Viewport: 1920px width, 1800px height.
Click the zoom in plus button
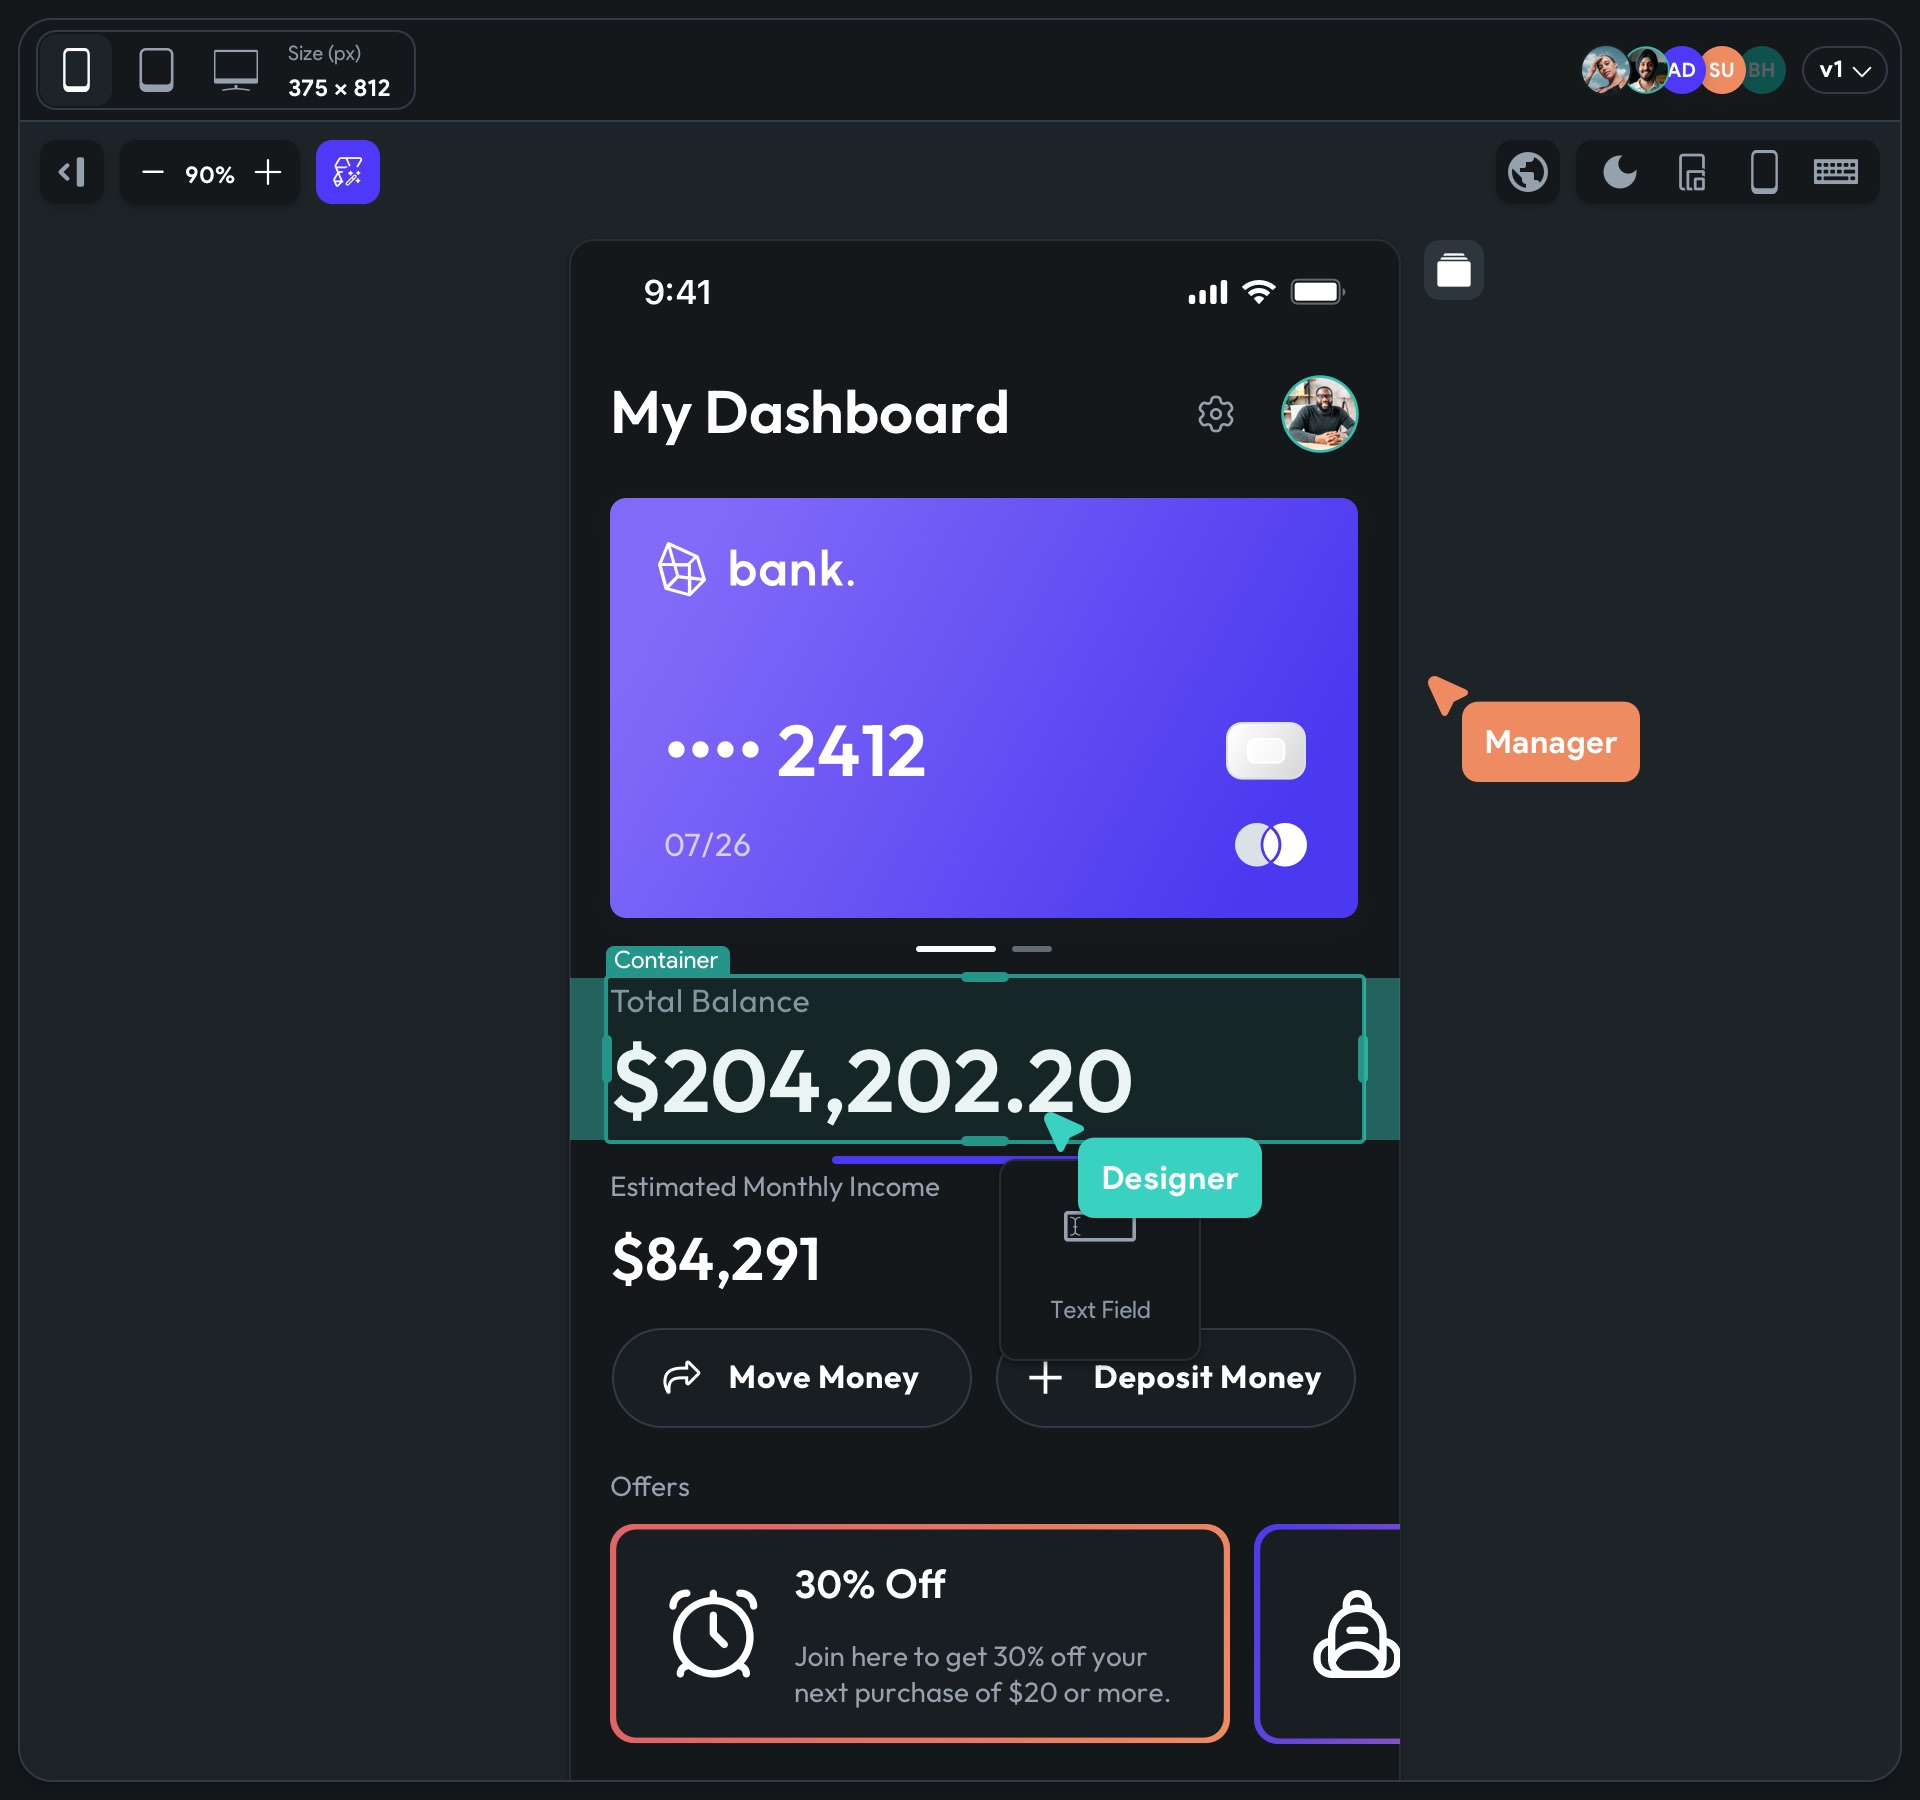tap(268, 172)
